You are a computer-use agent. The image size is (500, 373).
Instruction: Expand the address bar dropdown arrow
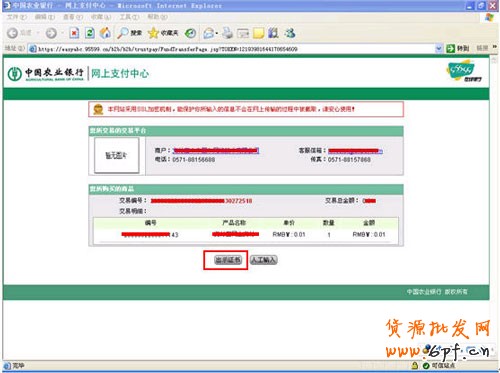tap(439, 49)
